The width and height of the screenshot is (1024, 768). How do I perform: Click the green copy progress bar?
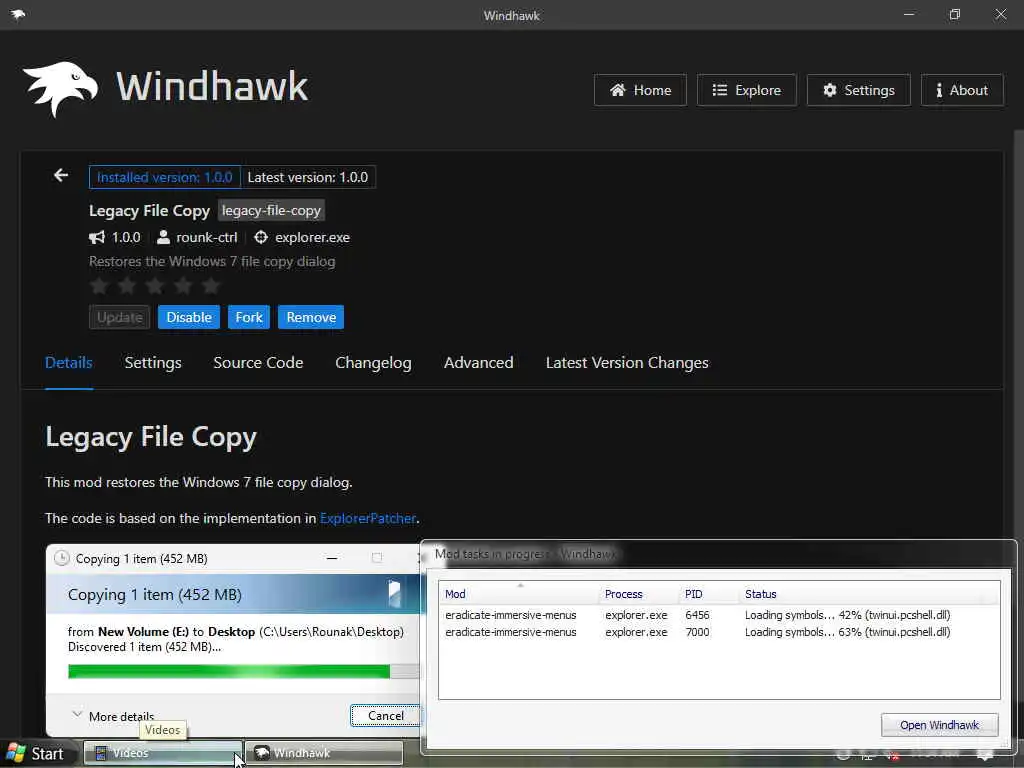coord(229,671)
